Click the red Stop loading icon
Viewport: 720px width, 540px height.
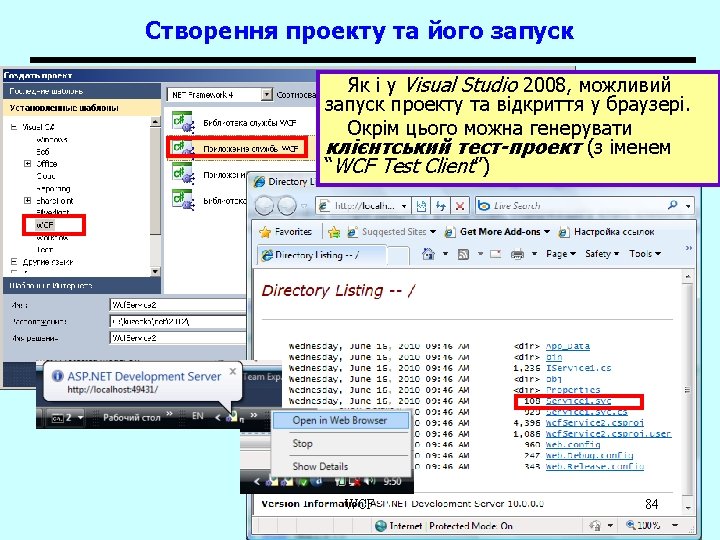click(460, 206)
